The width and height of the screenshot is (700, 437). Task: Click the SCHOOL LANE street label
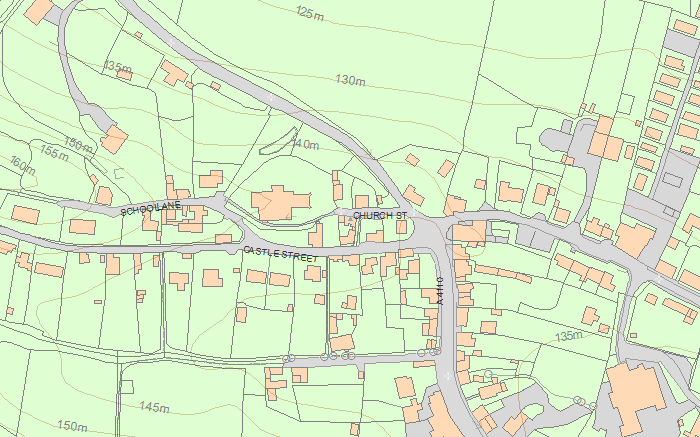[151, 208]
